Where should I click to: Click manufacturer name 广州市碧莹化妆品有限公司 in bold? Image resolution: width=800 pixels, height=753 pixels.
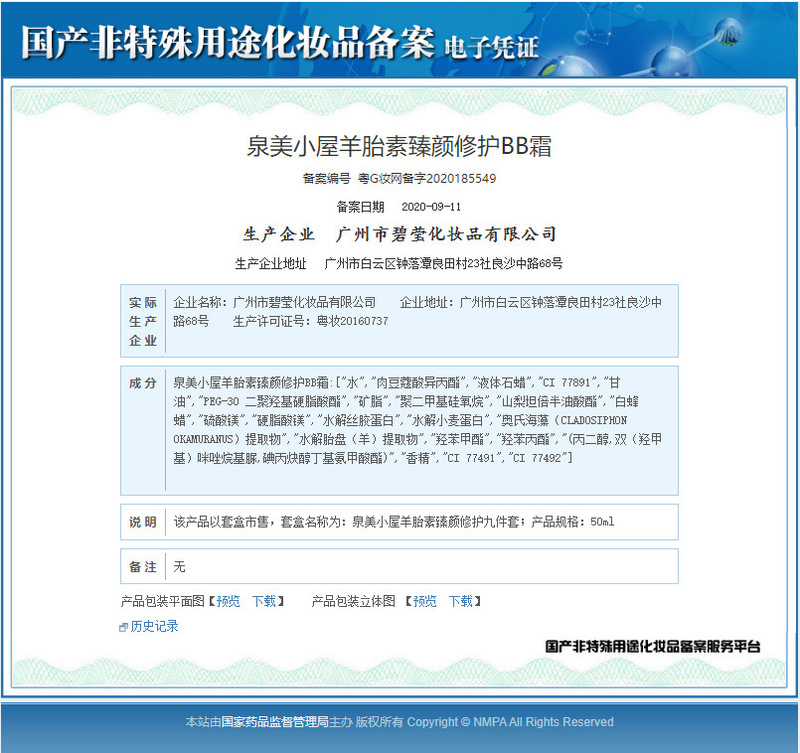tap(446, 234)
